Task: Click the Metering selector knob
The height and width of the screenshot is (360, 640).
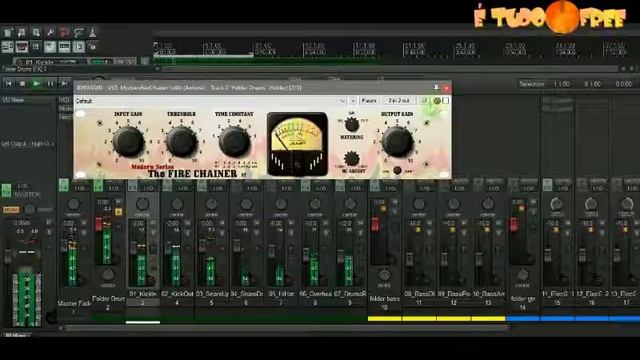Action: [x=351, y=124]
